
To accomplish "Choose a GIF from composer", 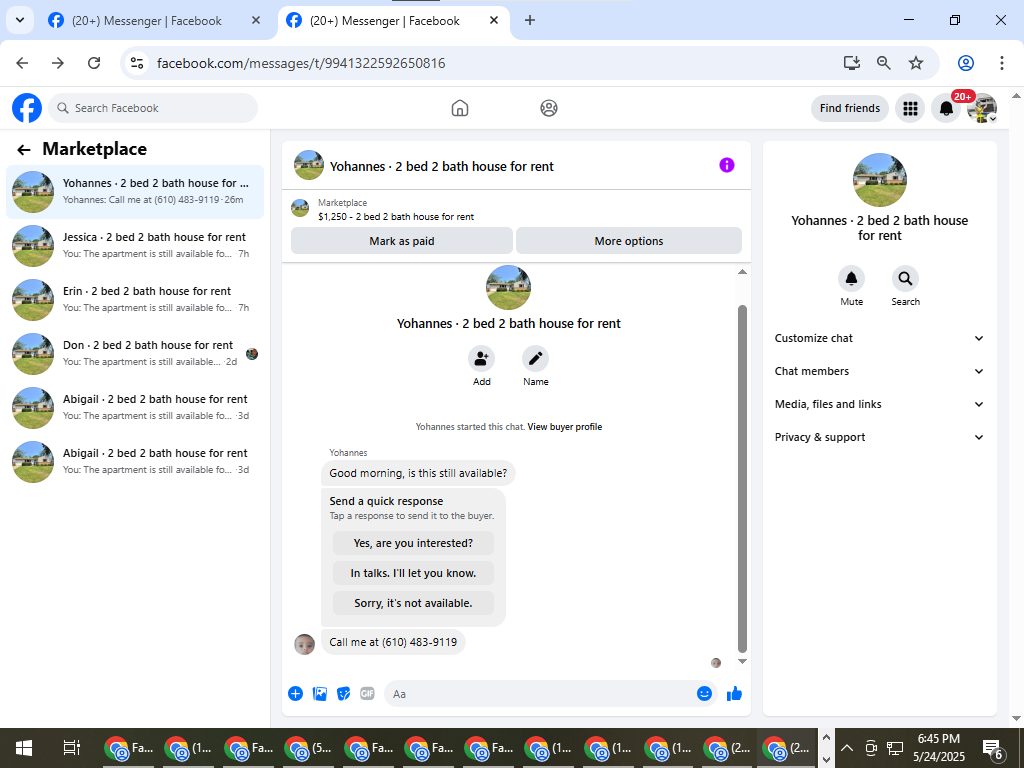I will [367, 694].
